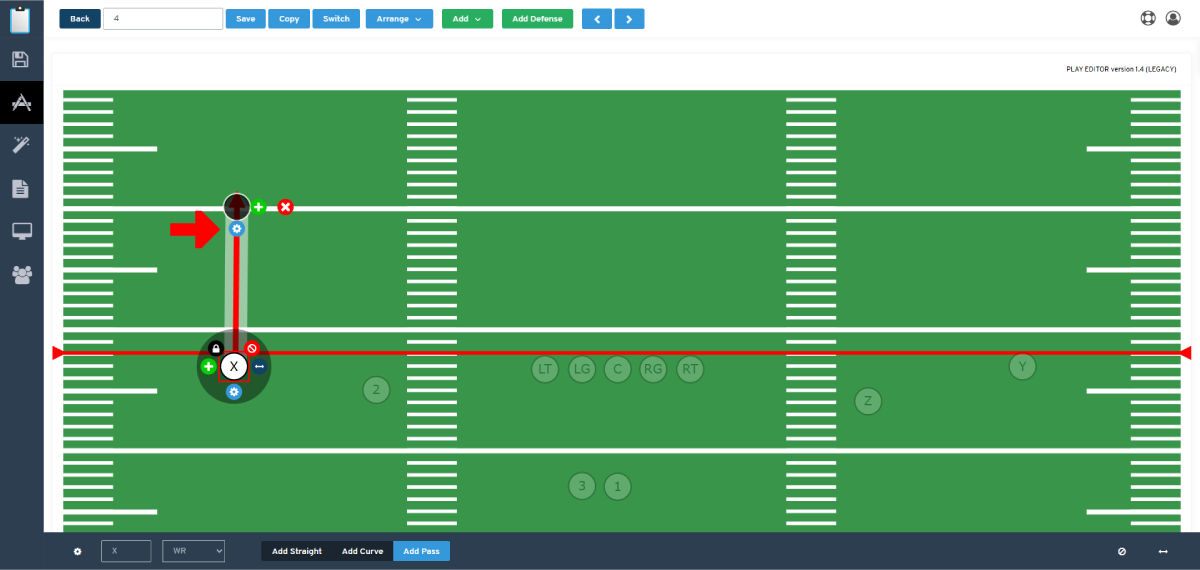Click the Switch button
The height and width of the screenshot is (570, 1200).
(x=336, y=19)
